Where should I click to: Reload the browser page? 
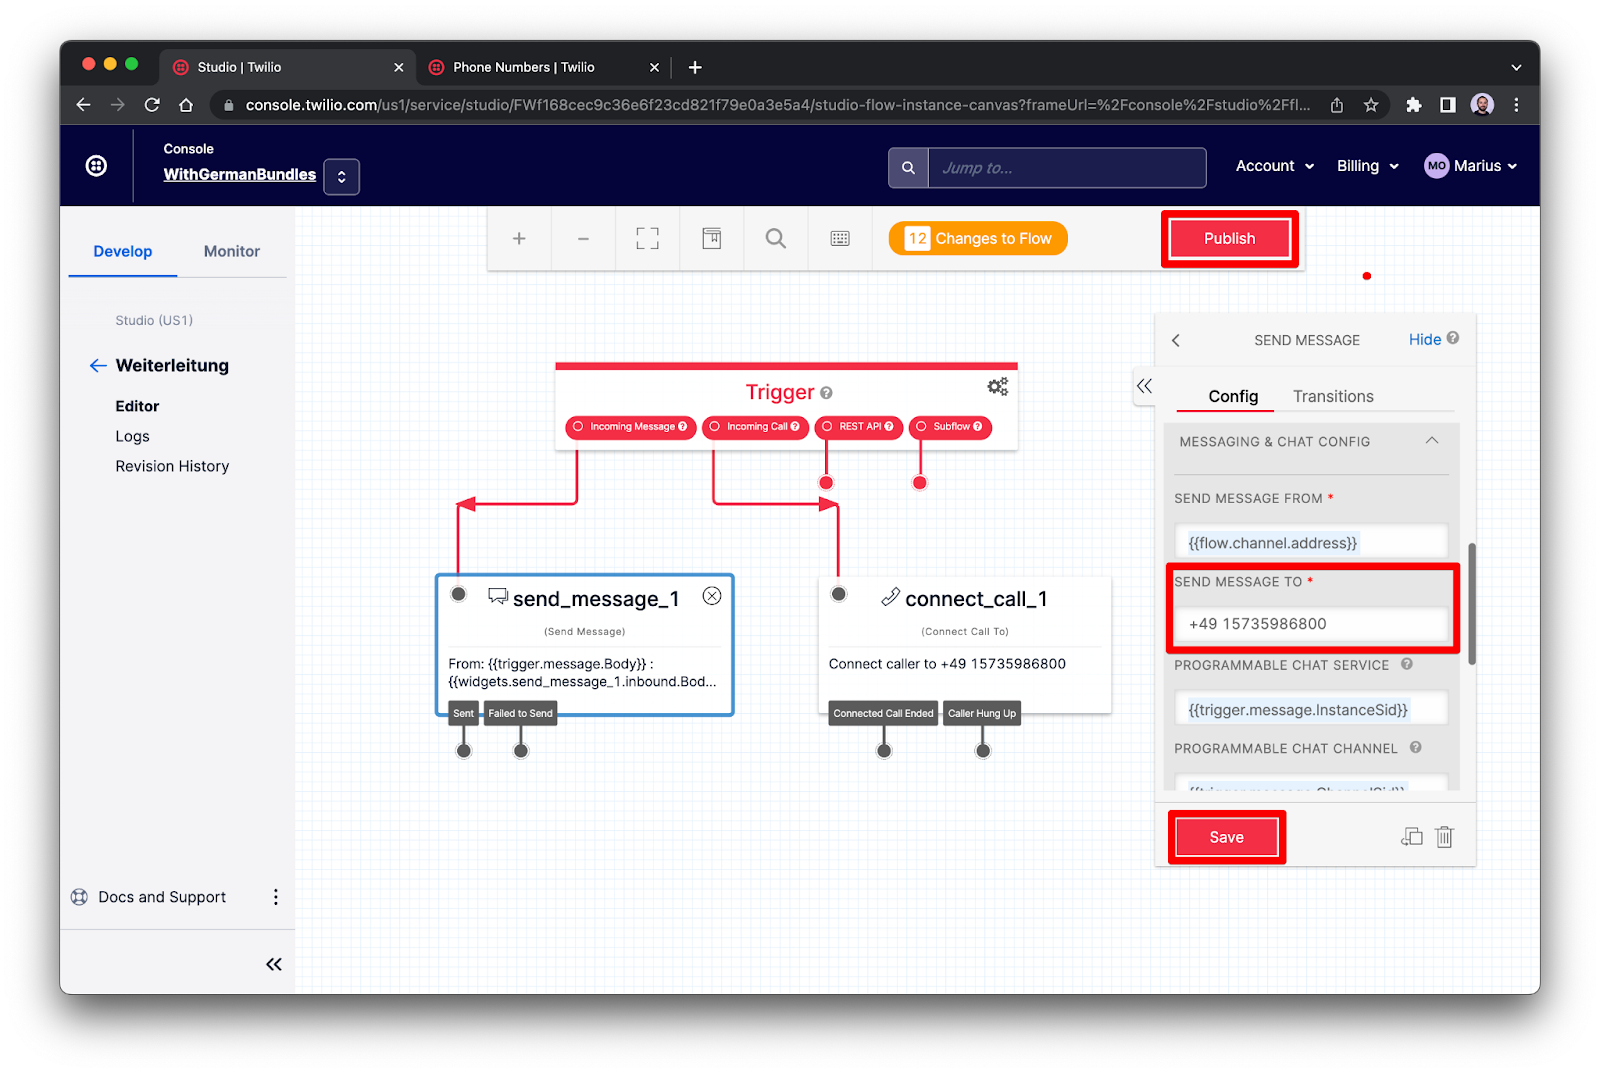point(152,105)
